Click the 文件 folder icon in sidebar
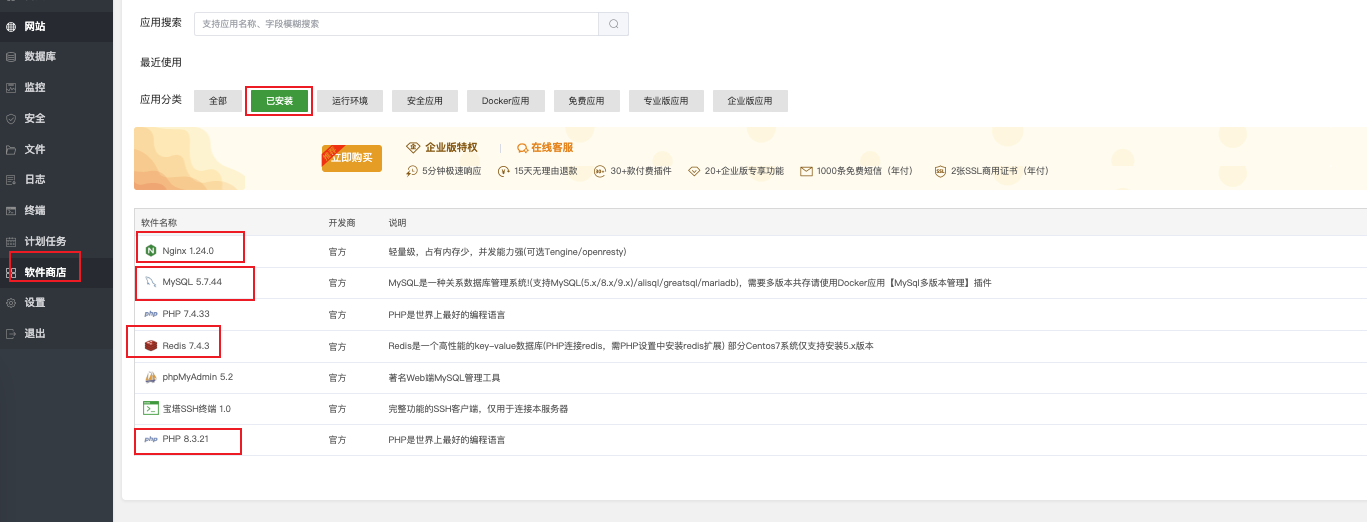The height and width of the screenshot is (522, 1367). pos(11,149)
